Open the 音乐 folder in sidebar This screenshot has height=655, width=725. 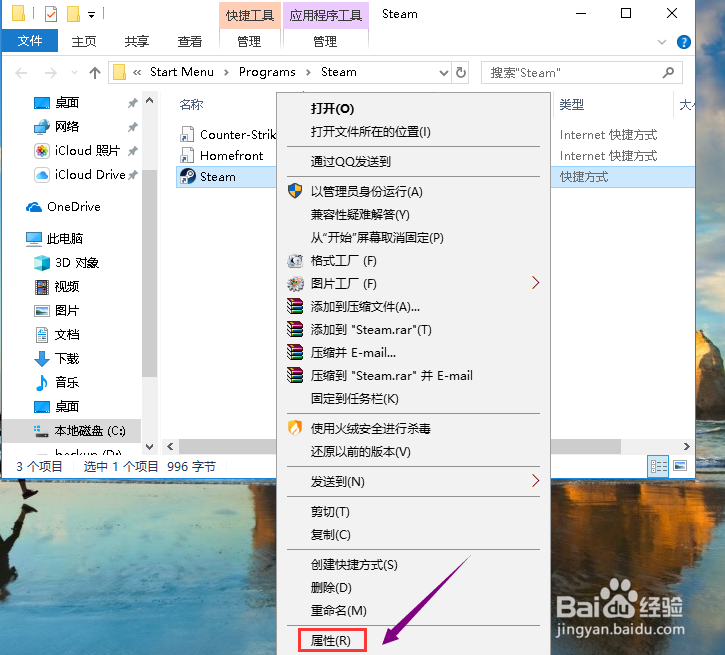point(57,382)
